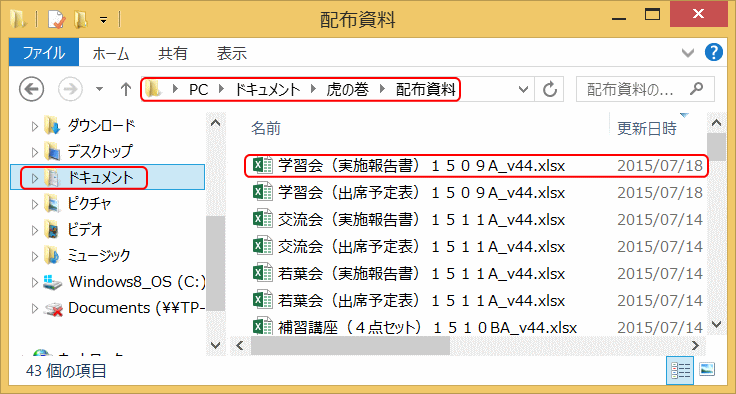Click the Properties icon in quick access toolbar
Image resolution: width=736 pixels, height=394 pixels.
[56, 20]
